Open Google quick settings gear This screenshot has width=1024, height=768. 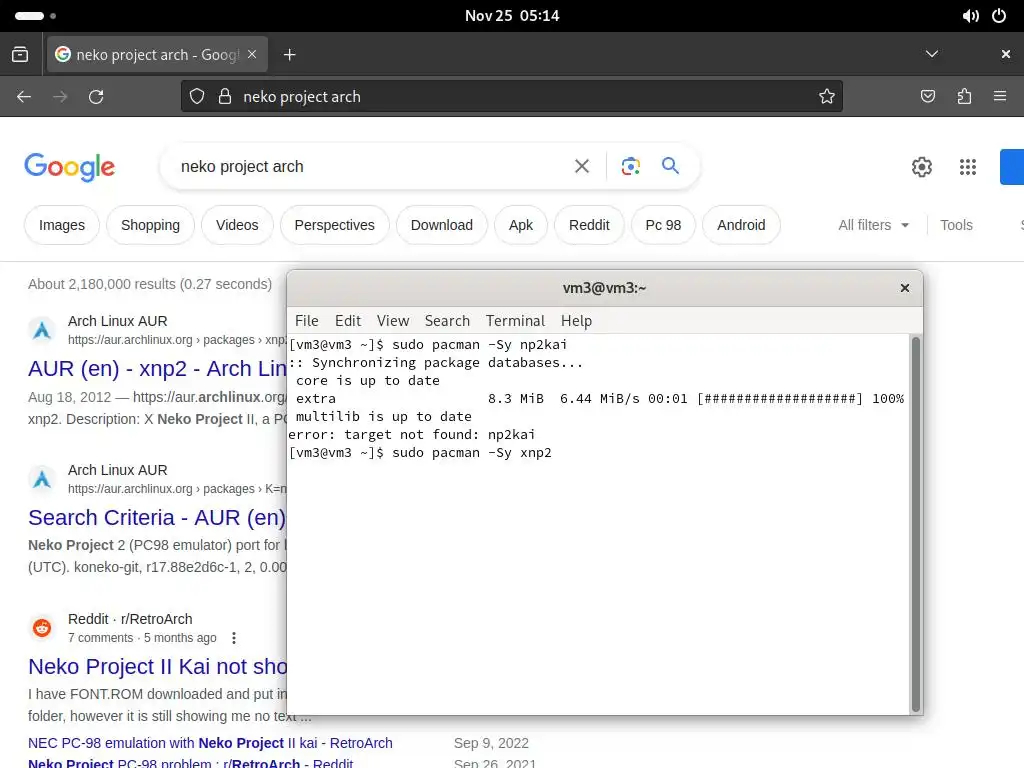921,167
